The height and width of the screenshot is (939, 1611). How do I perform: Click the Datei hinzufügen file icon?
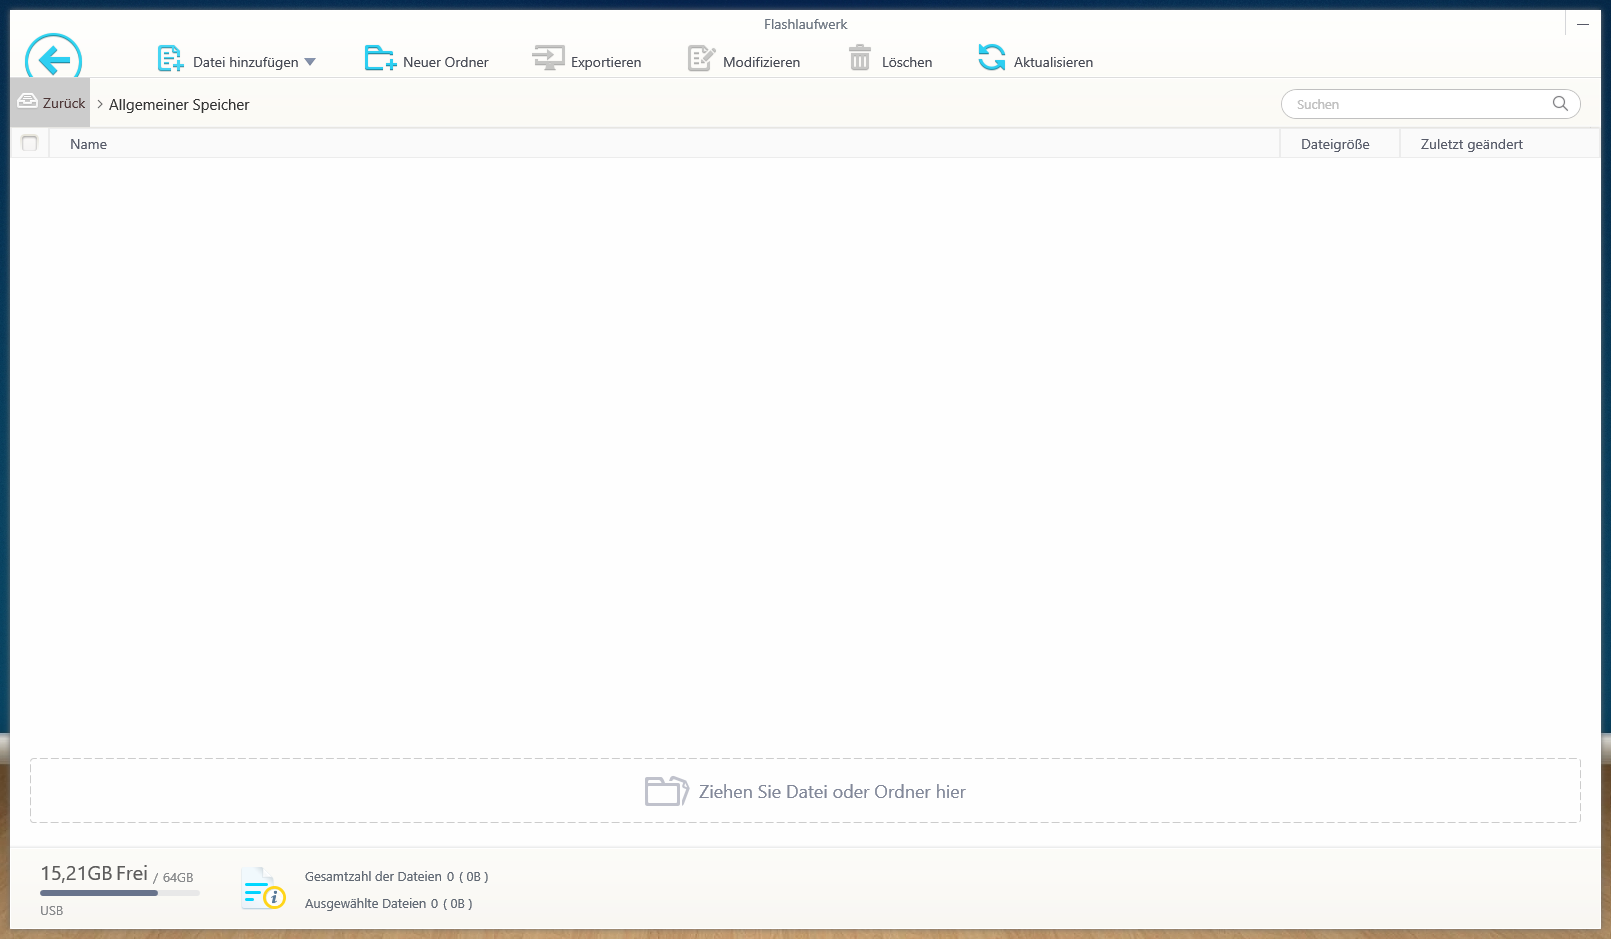tap(170, 60)
